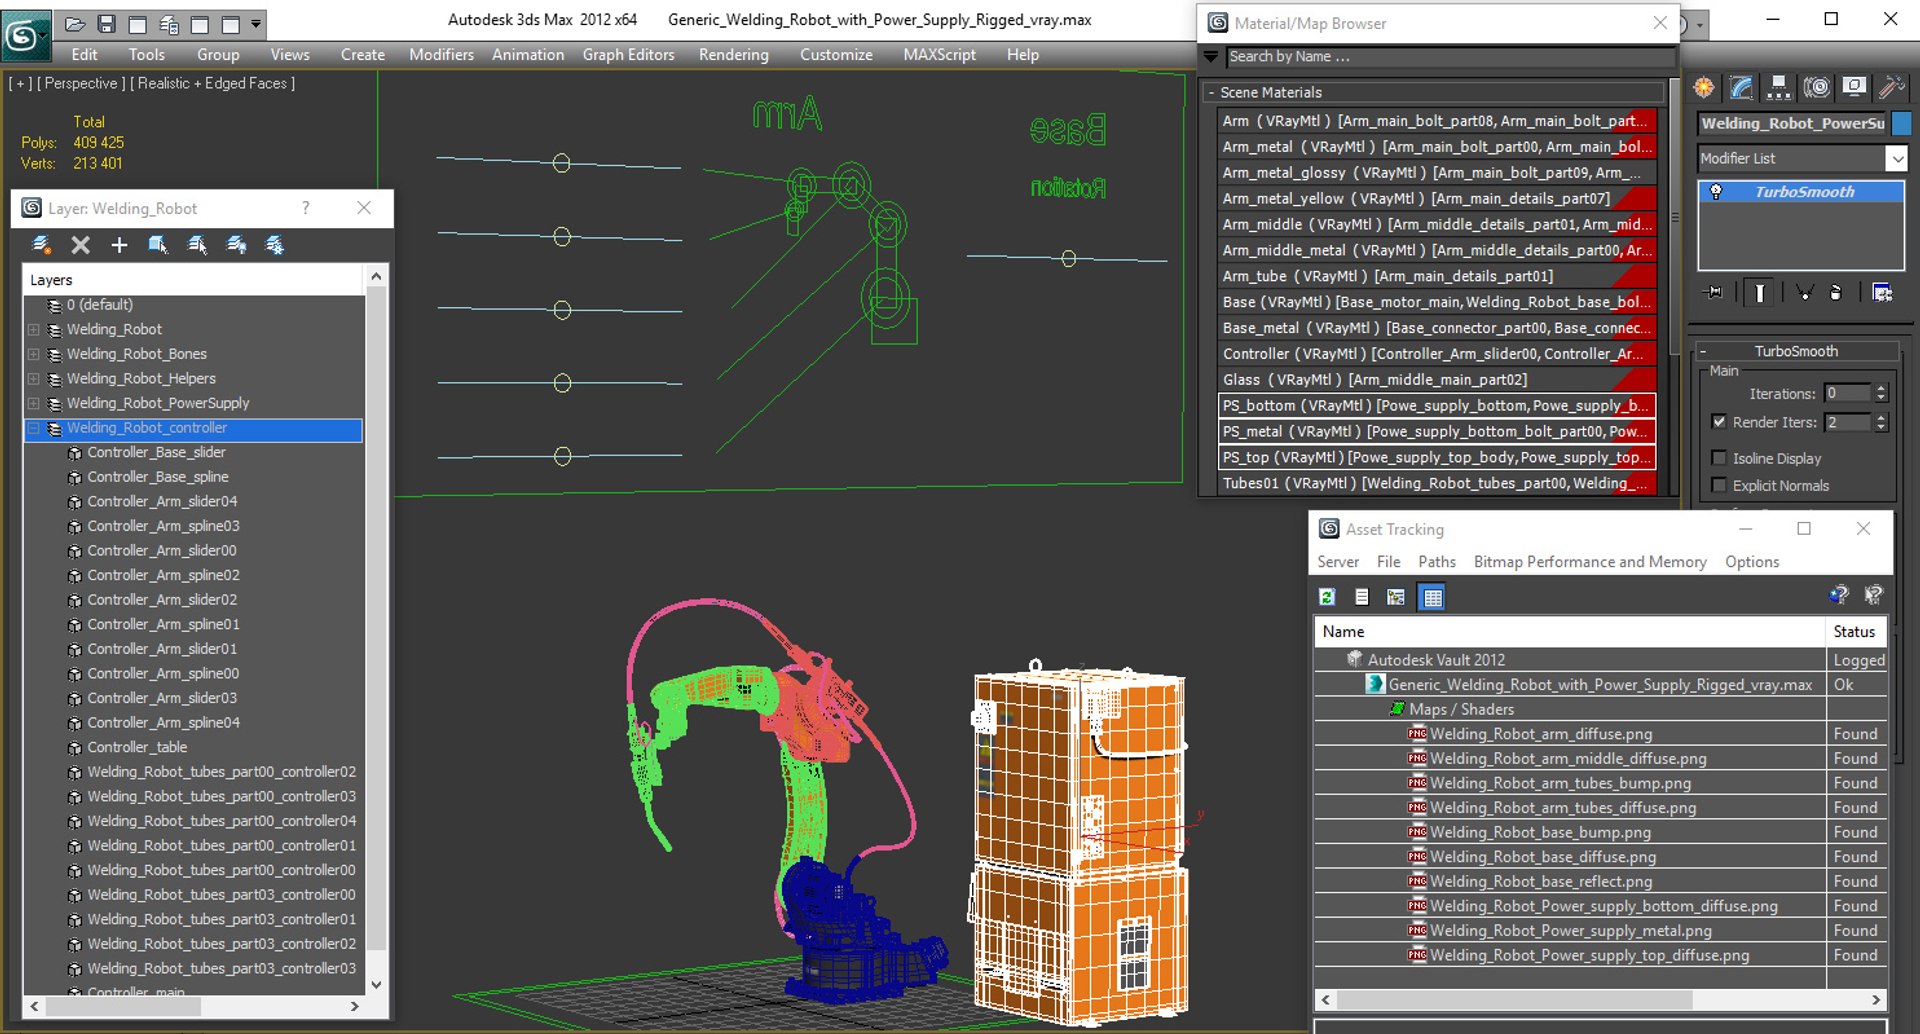Click the Pin Stack icon
1920x1034 pixels.
(1715, 293)
